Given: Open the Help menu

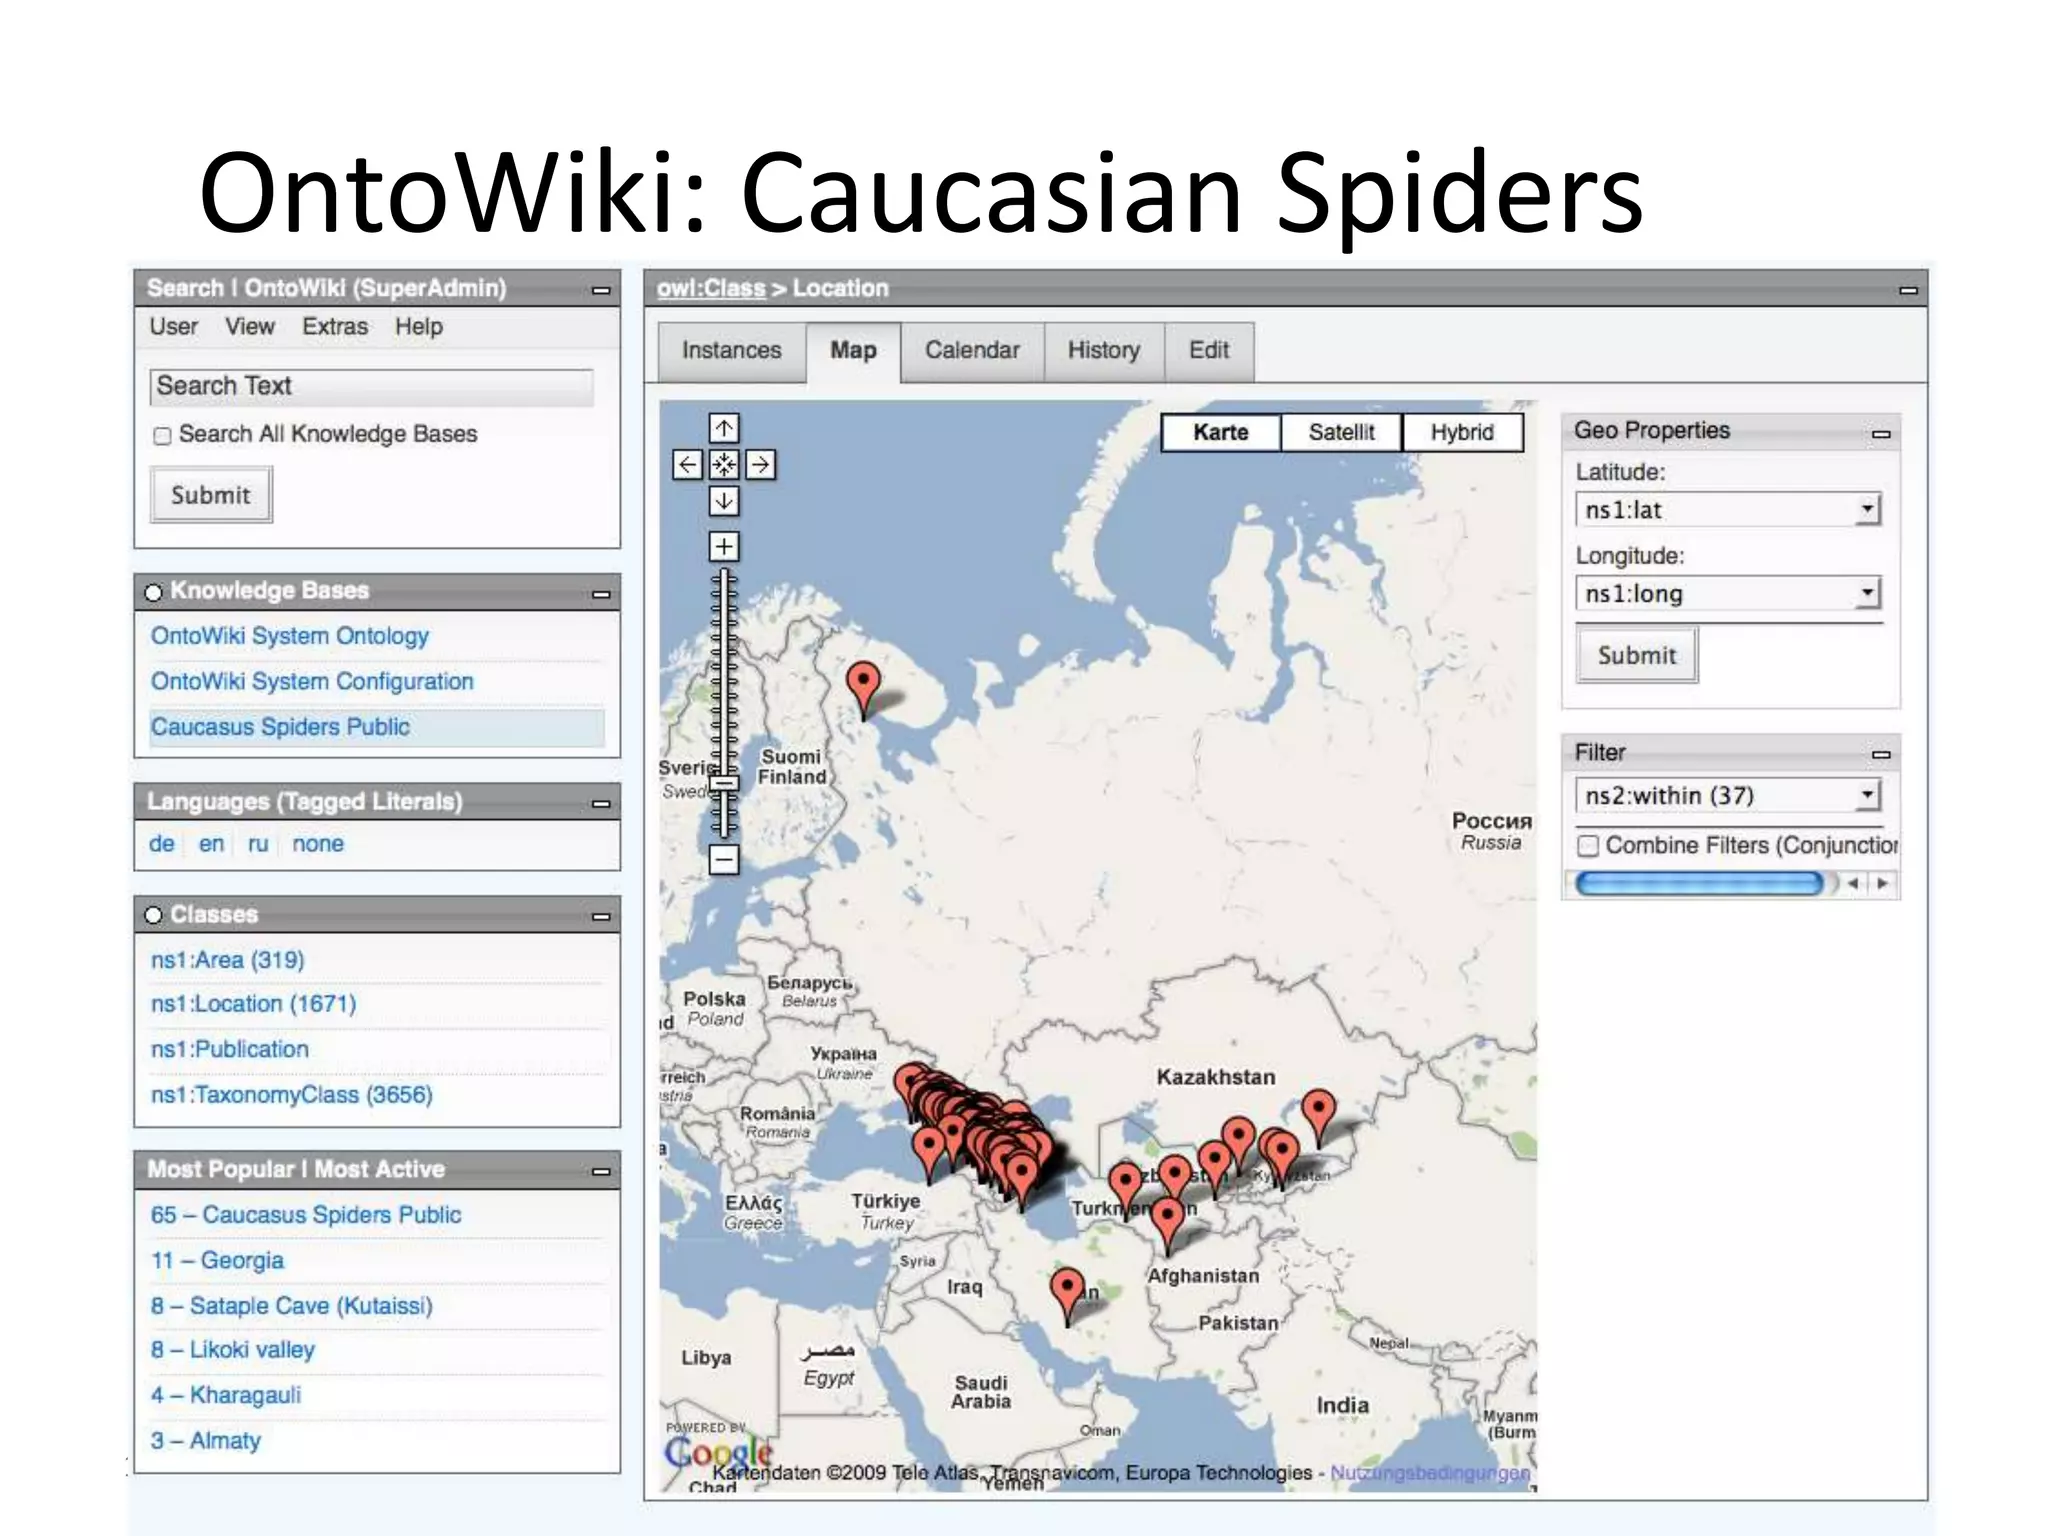Looking at the screenshot, I should click(418, 327).
